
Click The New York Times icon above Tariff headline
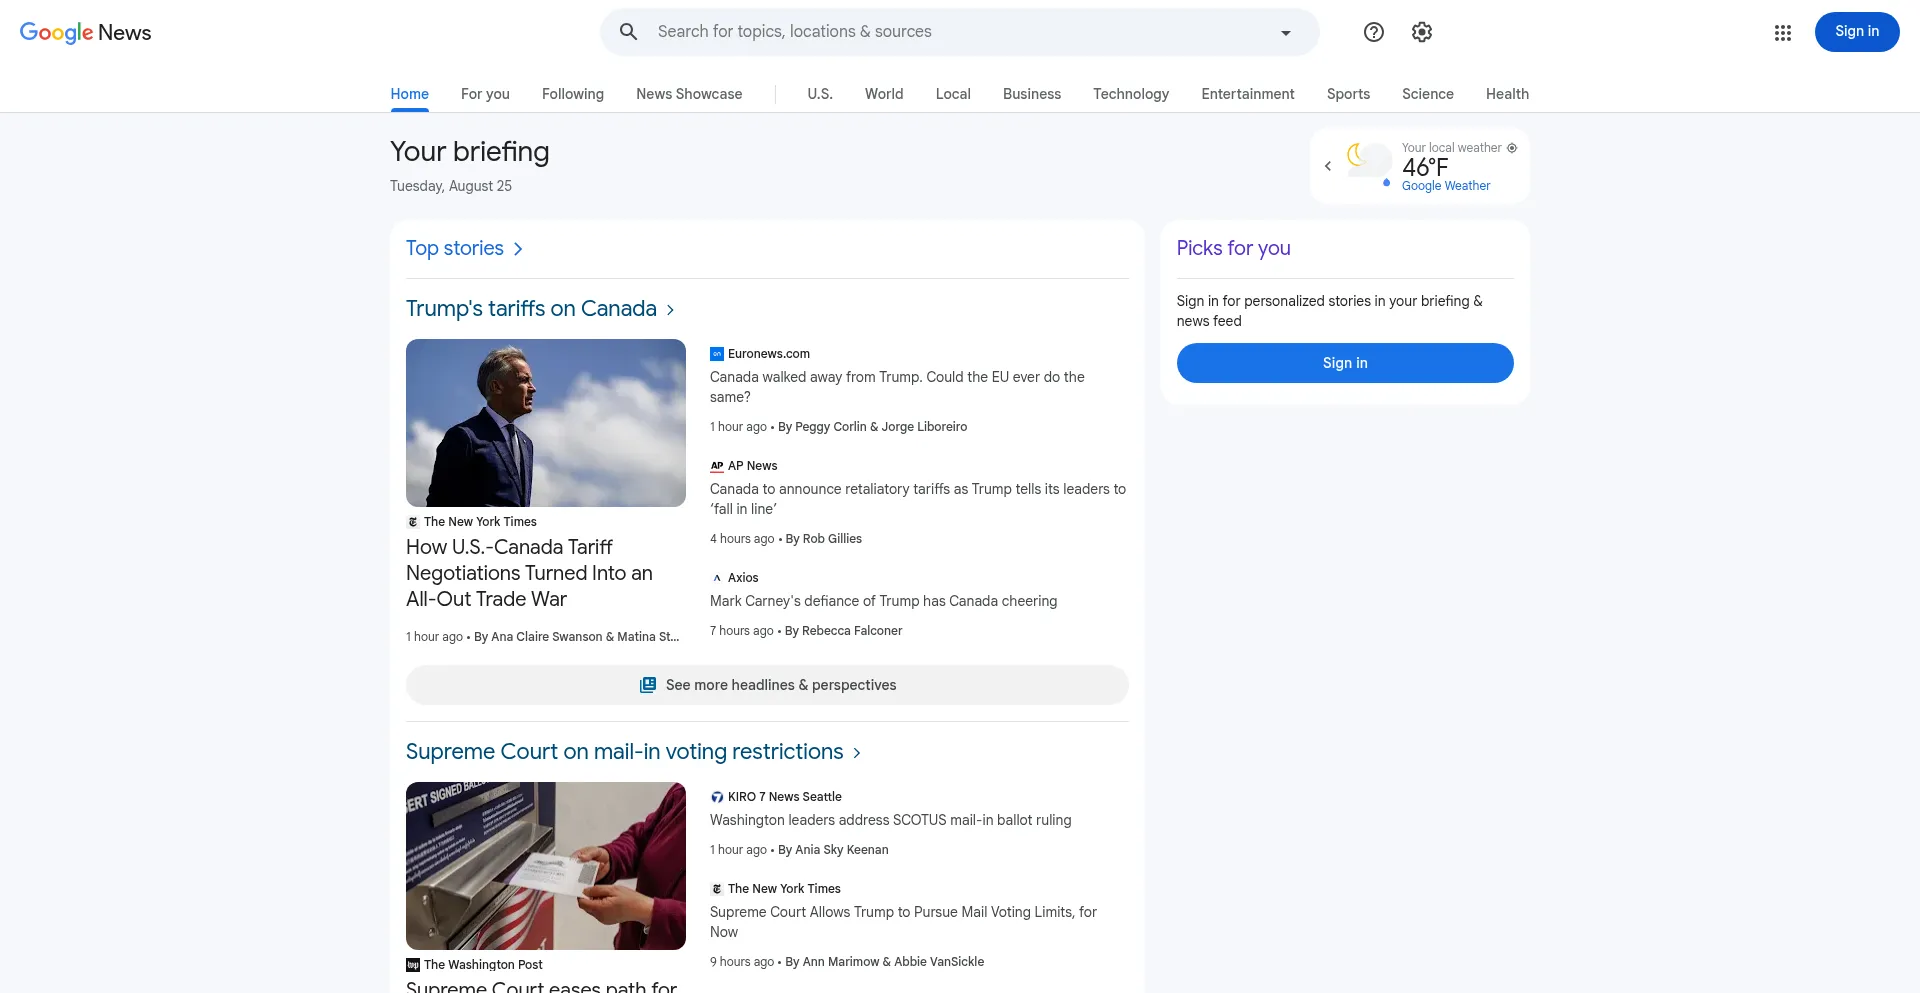pyautogui.click(x=413, y=522)
